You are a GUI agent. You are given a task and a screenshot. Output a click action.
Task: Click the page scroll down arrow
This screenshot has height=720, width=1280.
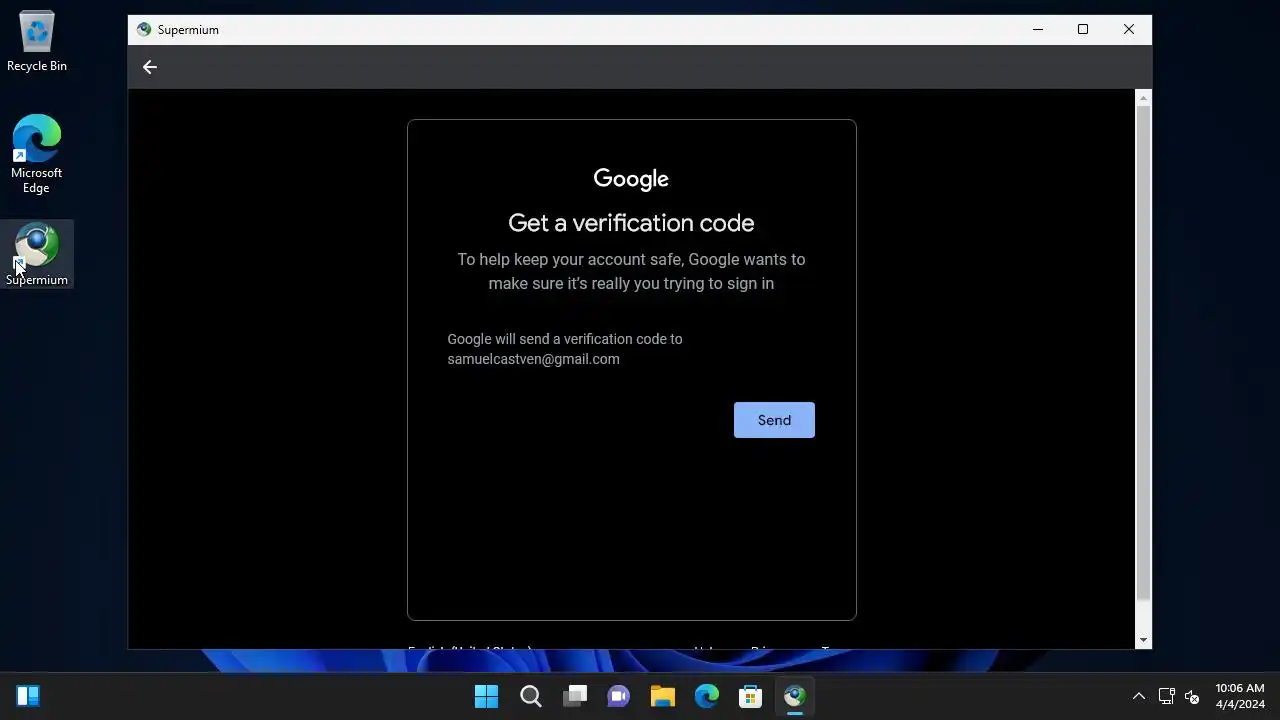point(1144,640)
